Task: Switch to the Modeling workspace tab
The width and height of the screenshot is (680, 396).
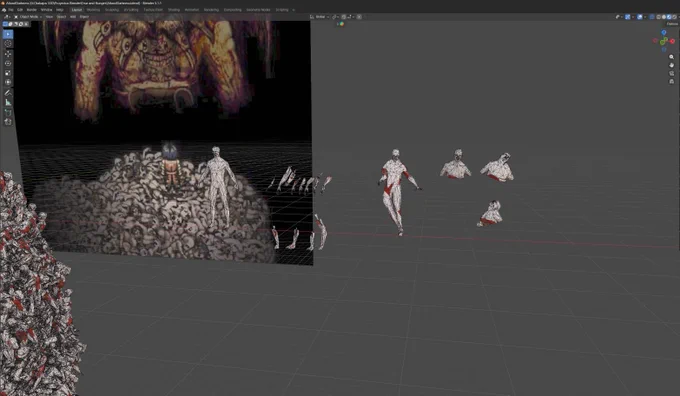Action: pos(93,10)
